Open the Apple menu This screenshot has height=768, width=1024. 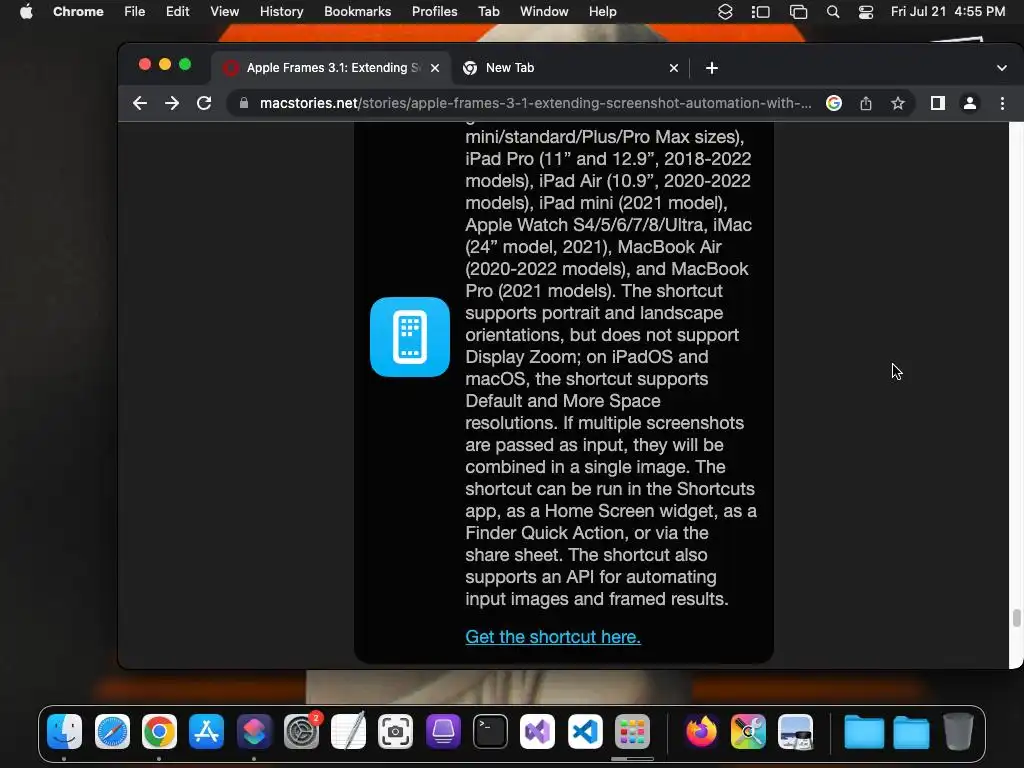(26, 12)
